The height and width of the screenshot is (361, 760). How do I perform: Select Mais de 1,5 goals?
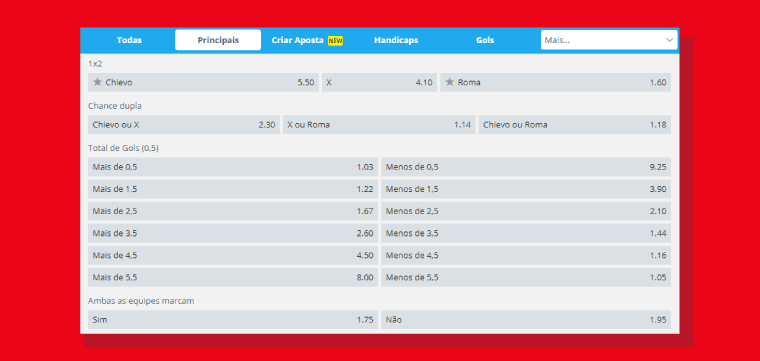point(233,189)
